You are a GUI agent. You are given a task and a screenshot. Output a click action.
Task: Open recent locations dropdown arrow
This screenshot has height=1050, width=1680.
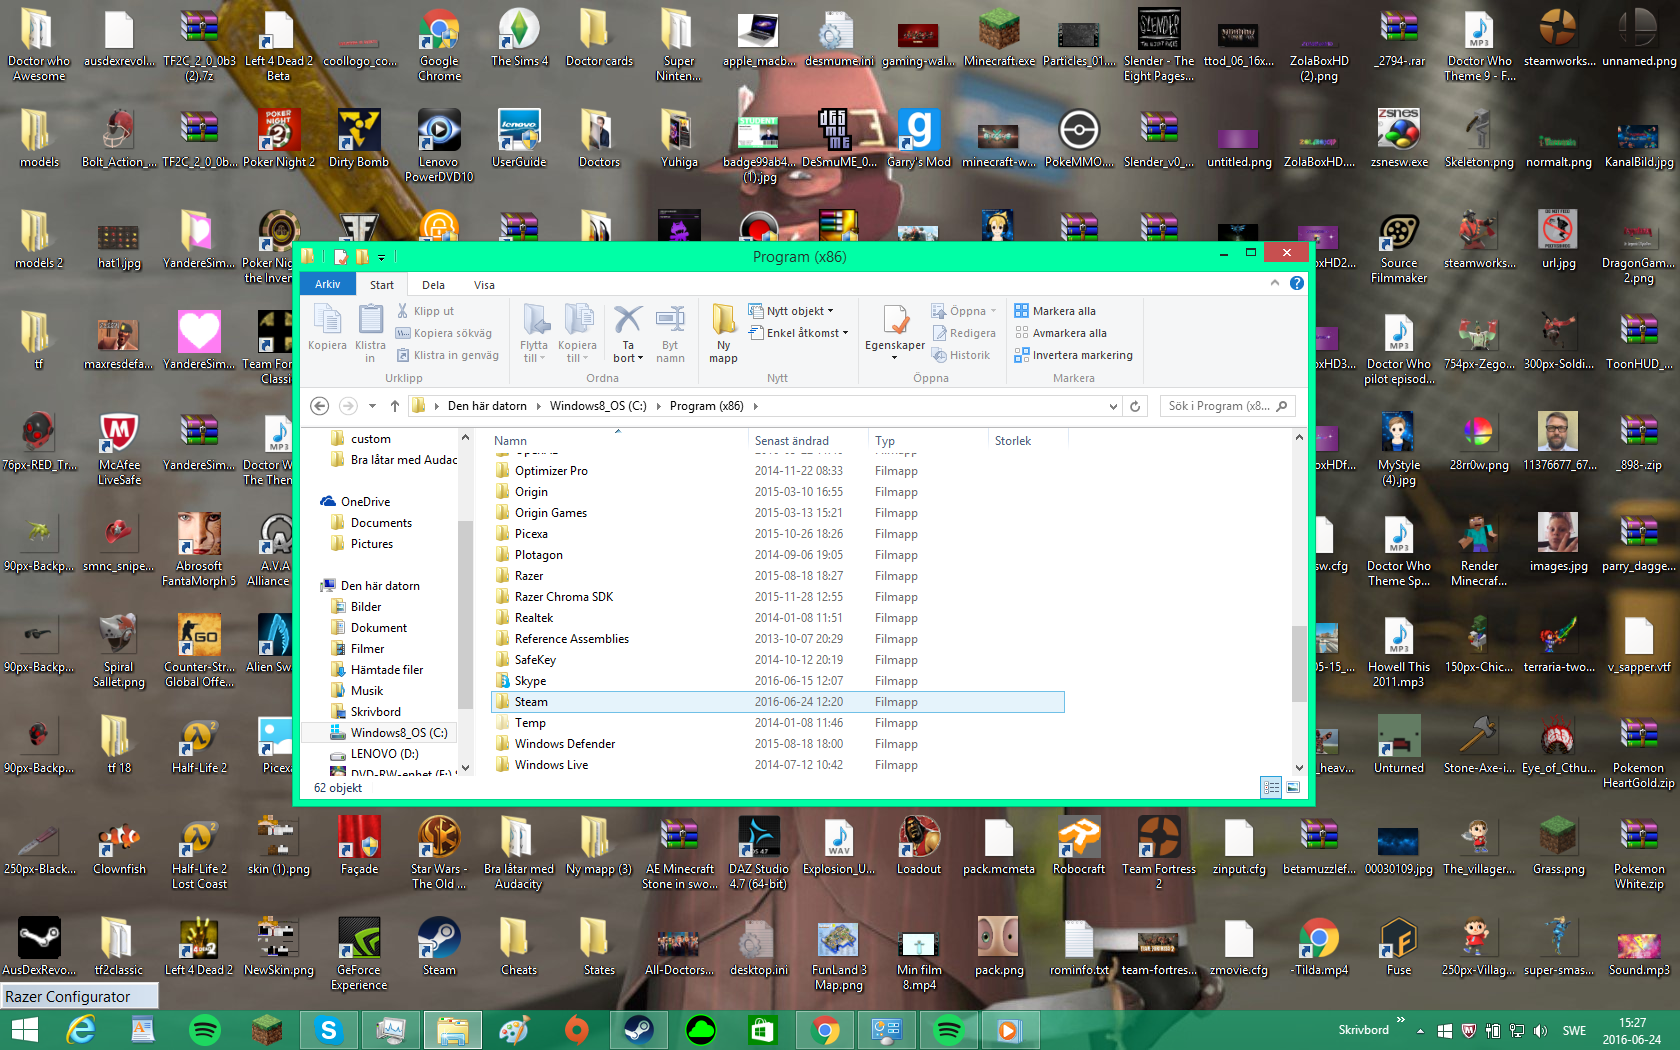point(372,406)
